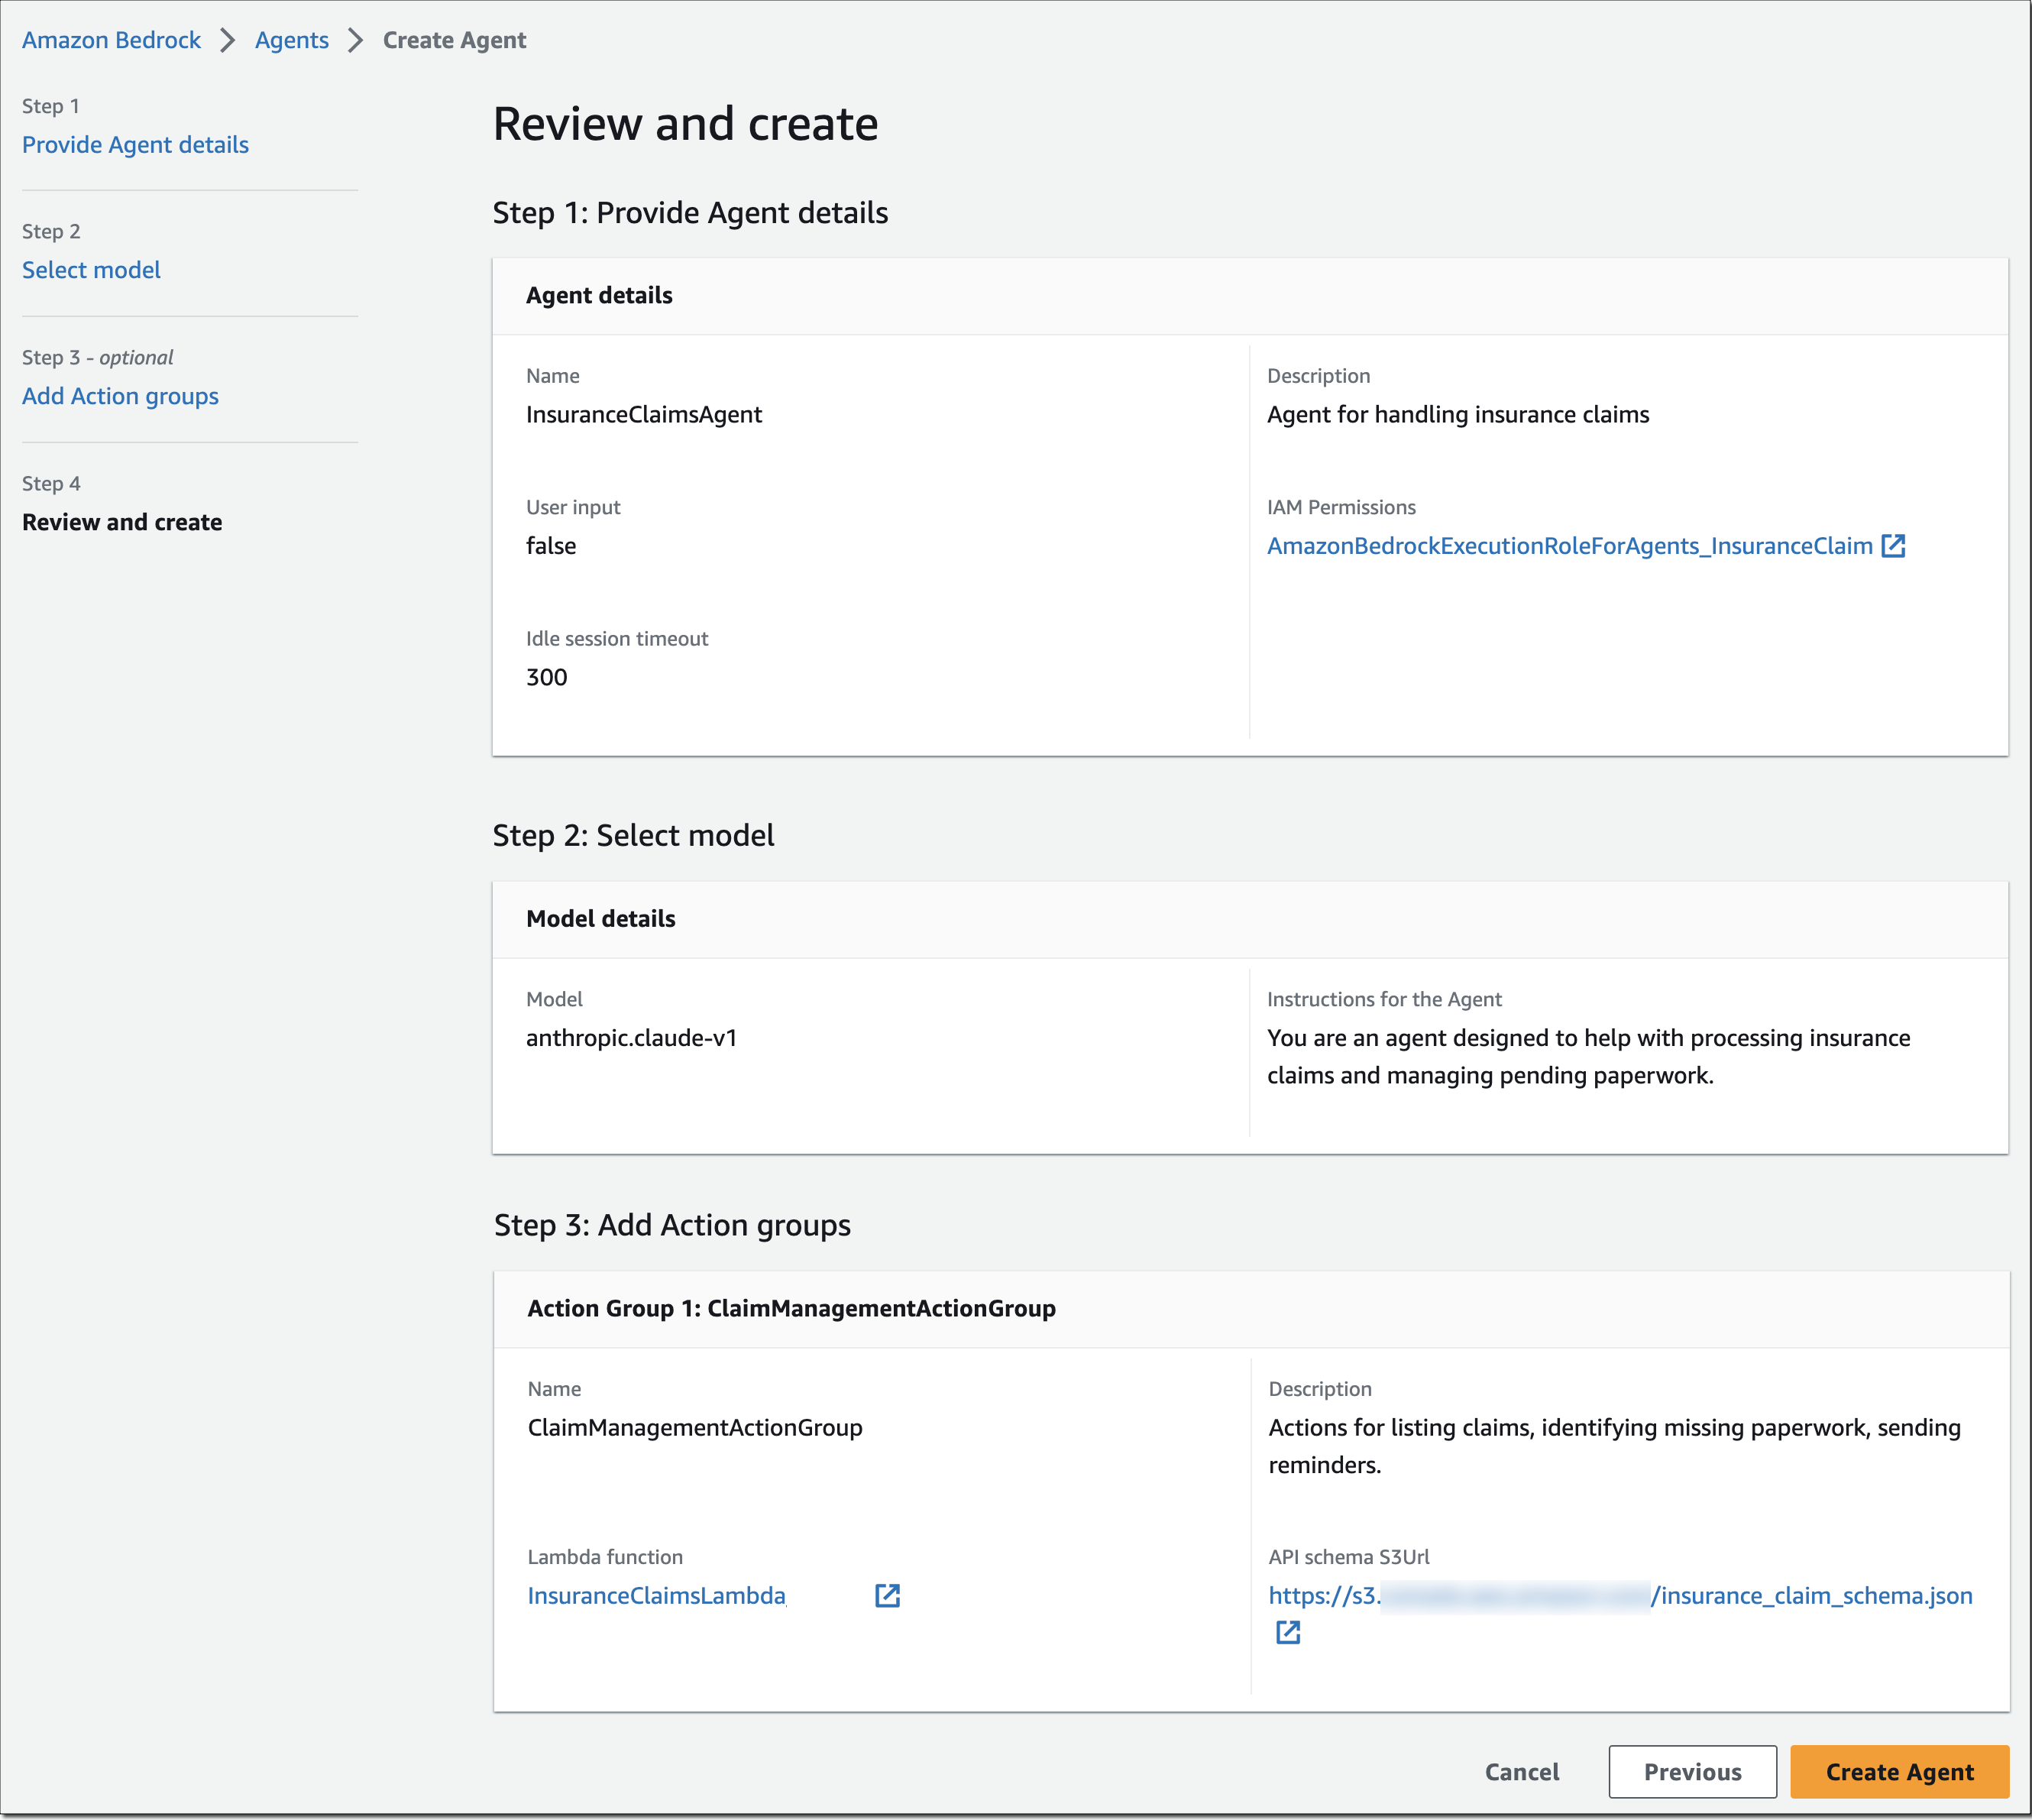Image resolution: width=2032 pixels, height=1820 pixels.
Task: Click the Model details section header
Action: coord(600,918)
